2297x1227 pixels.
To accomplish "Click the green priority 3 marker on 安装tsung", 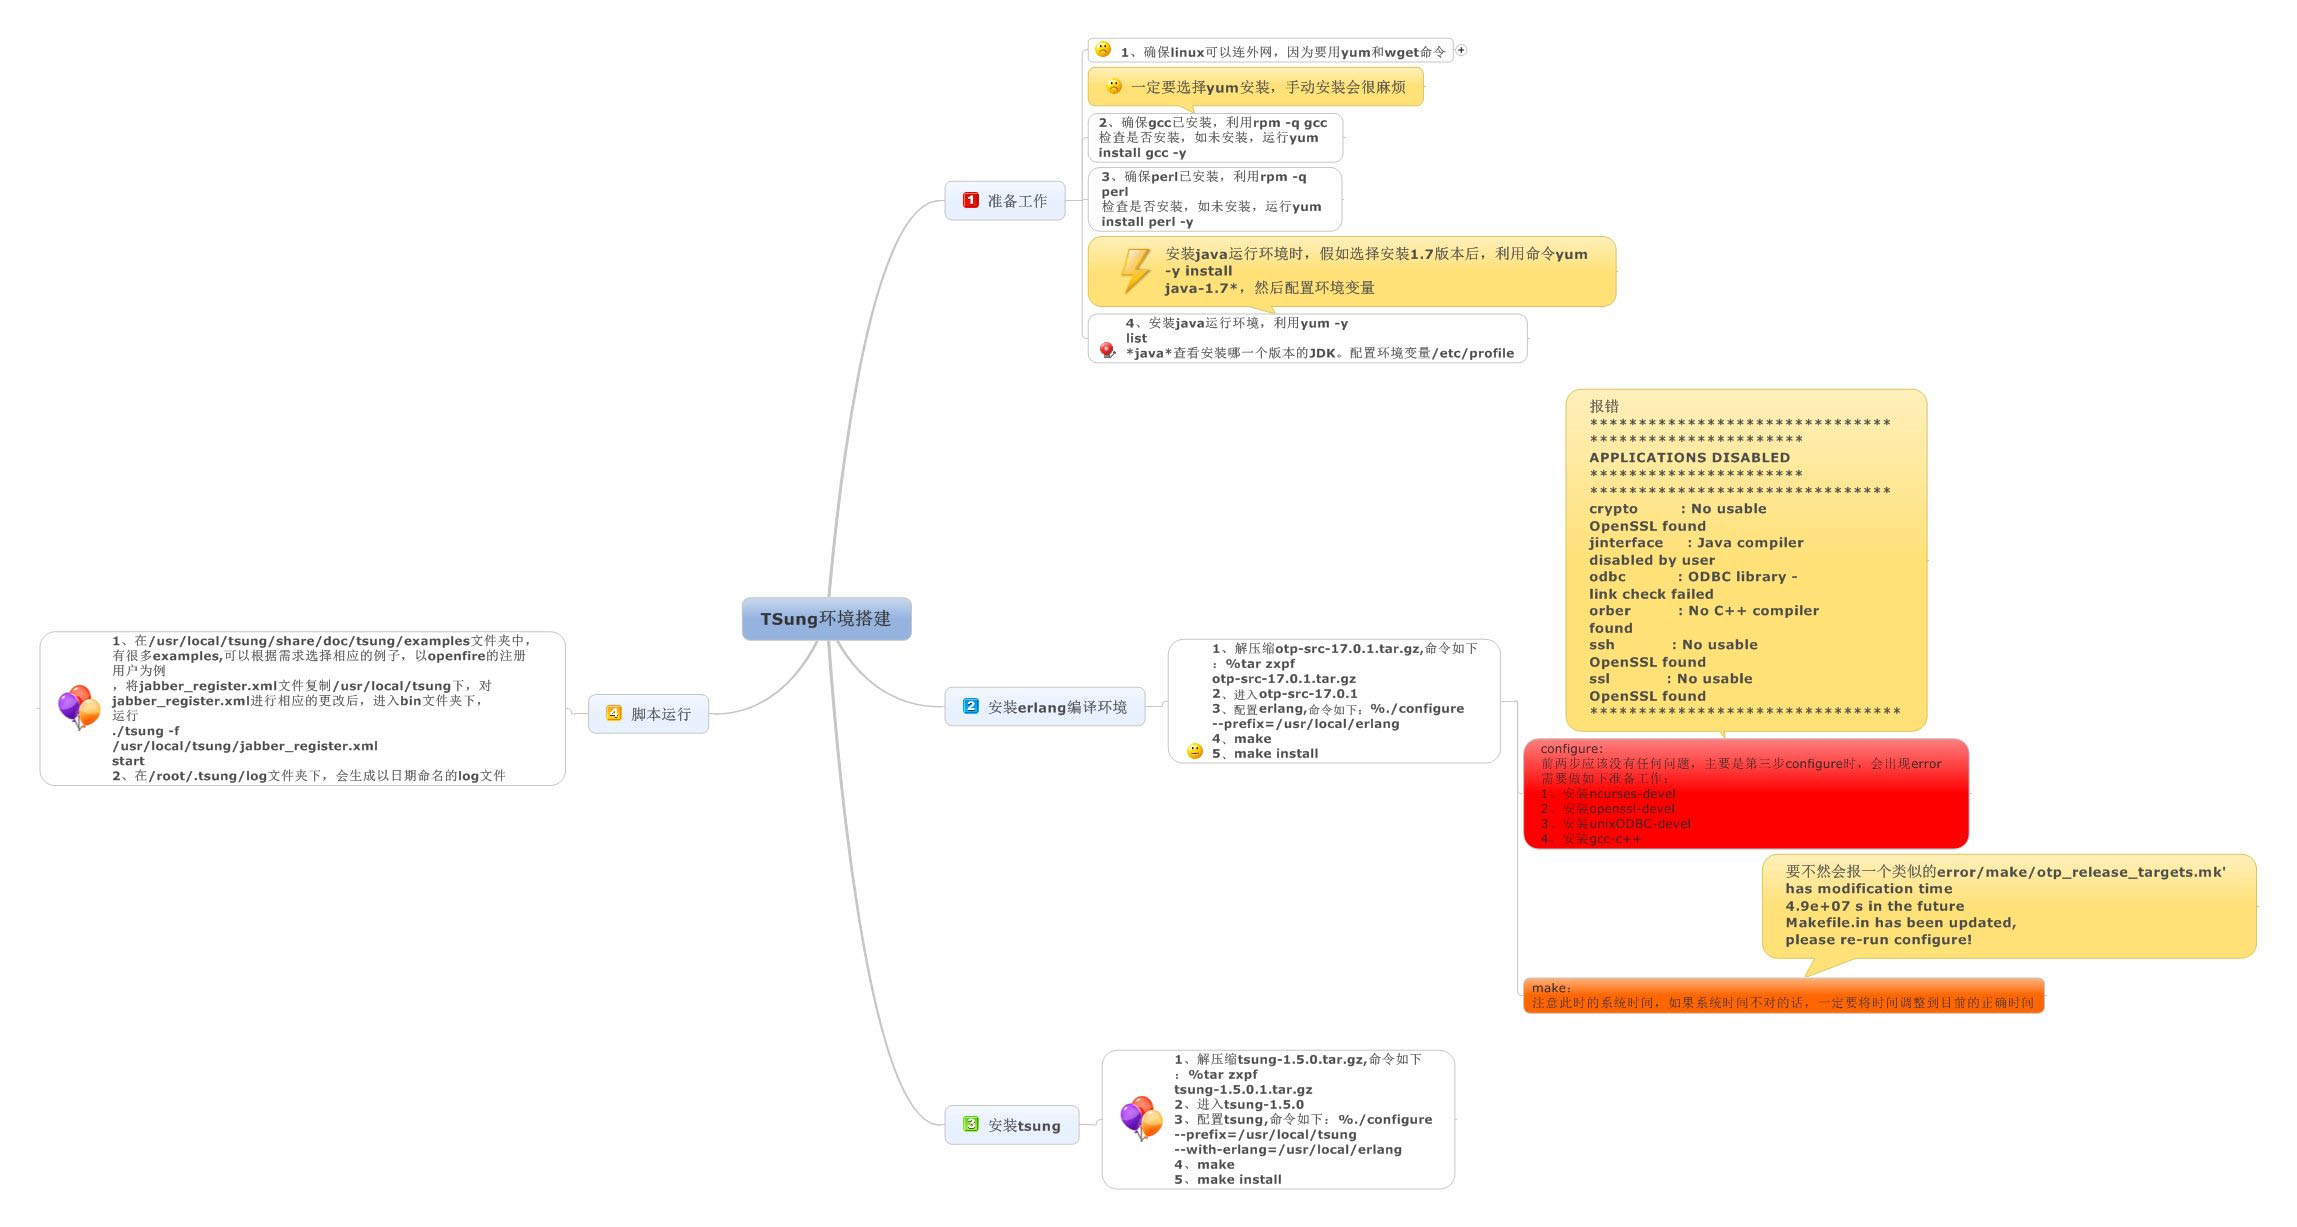I will pos(970,1124).
